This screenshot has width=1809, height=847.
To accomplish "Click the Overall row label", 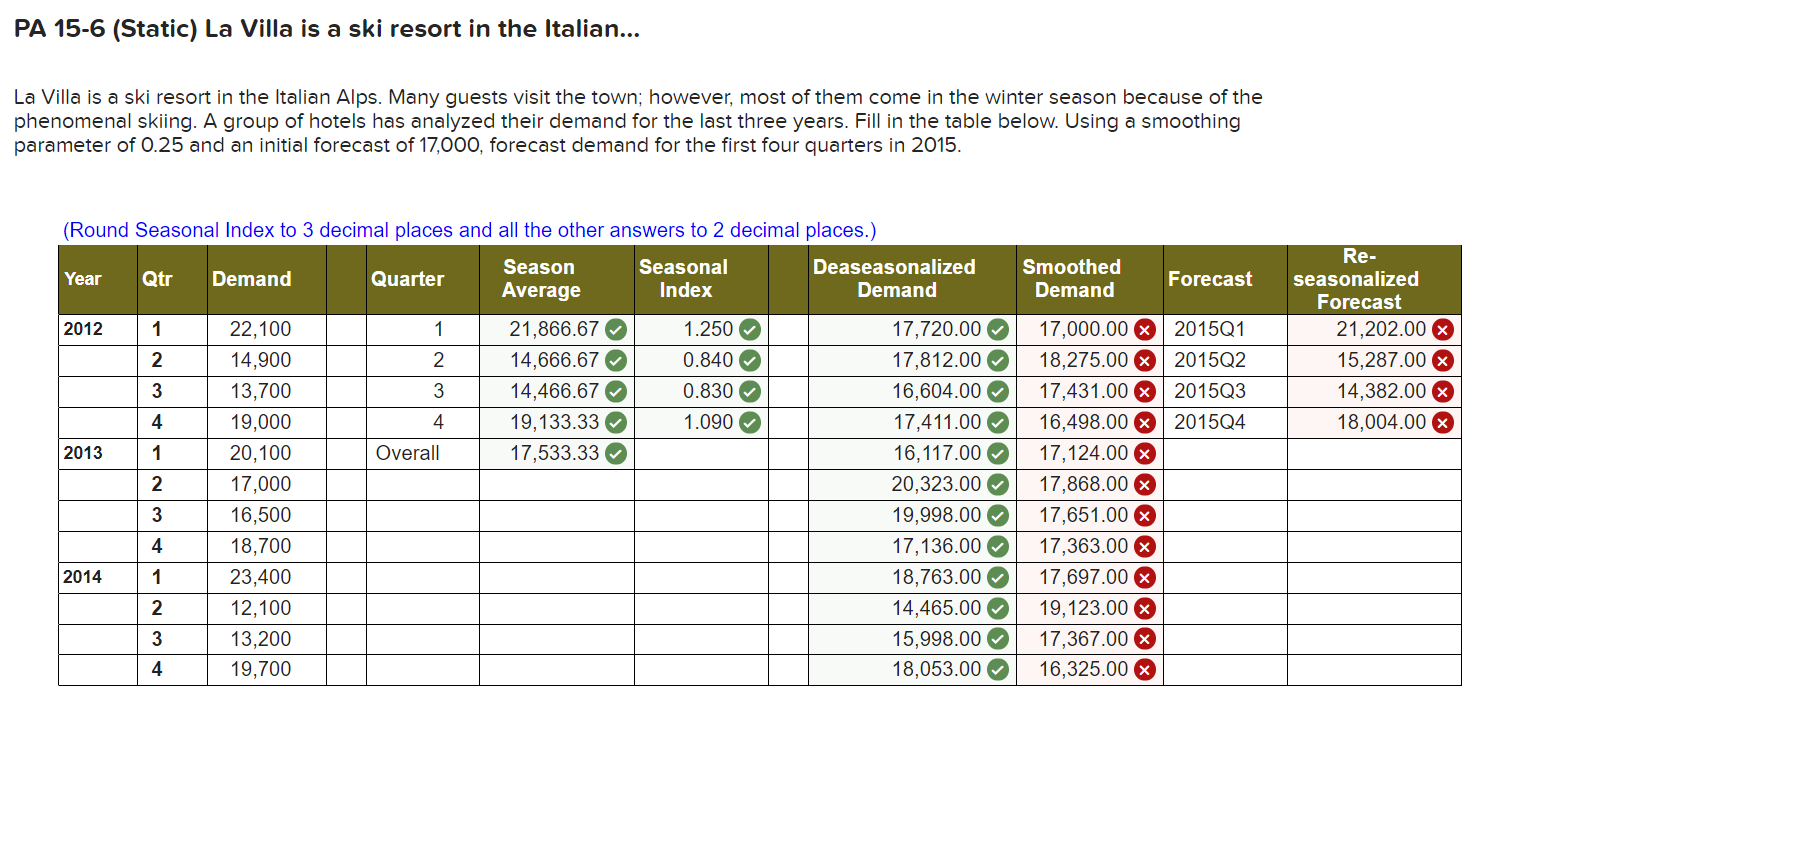I will pos(407,453).
